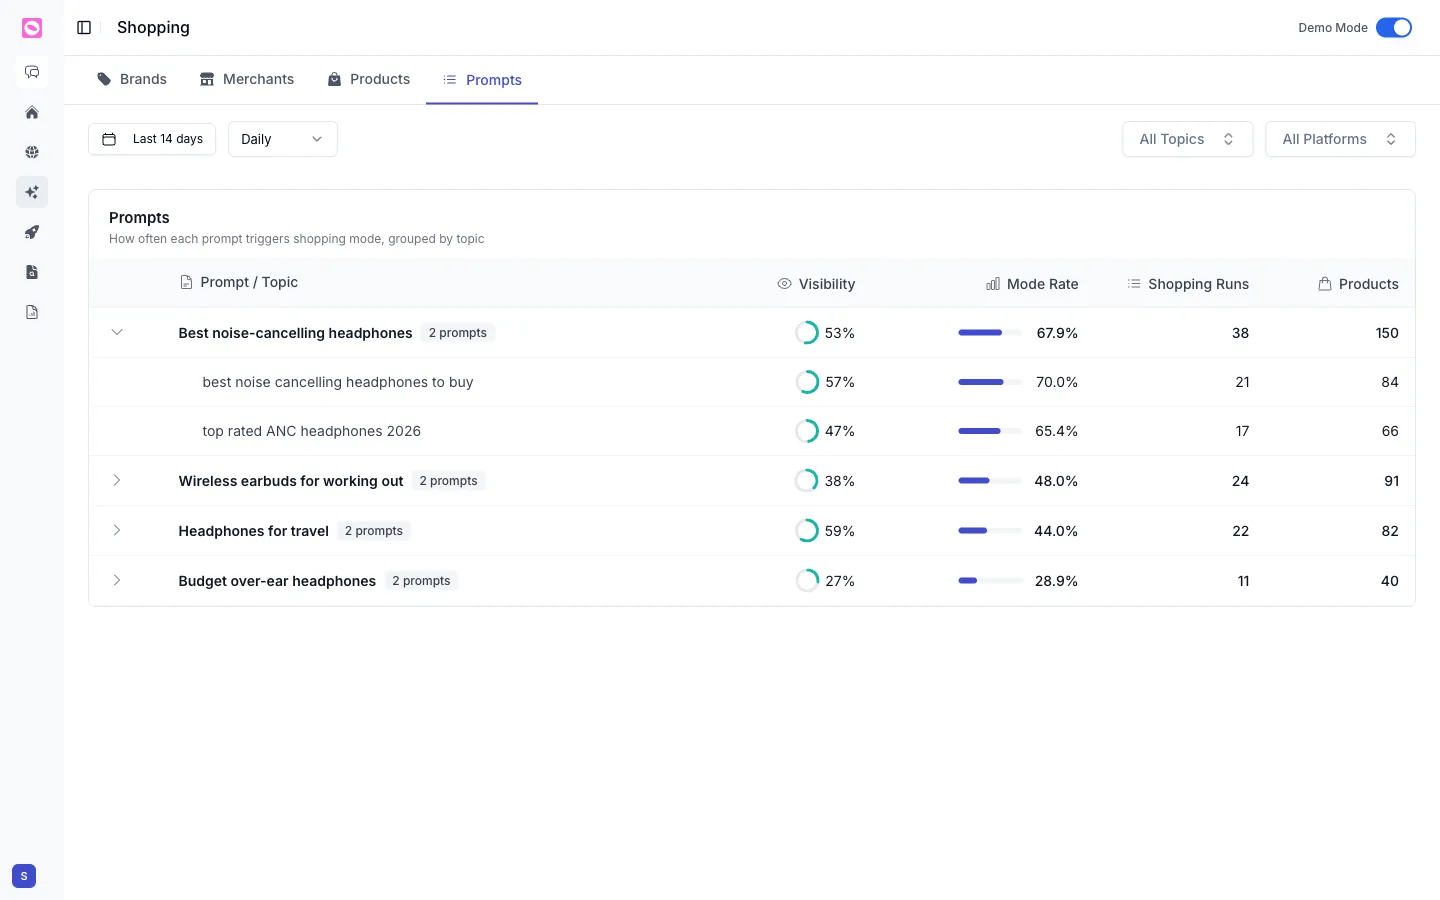
Task: Click the visibility ring for 59%
Action: (x=807, y=531)
